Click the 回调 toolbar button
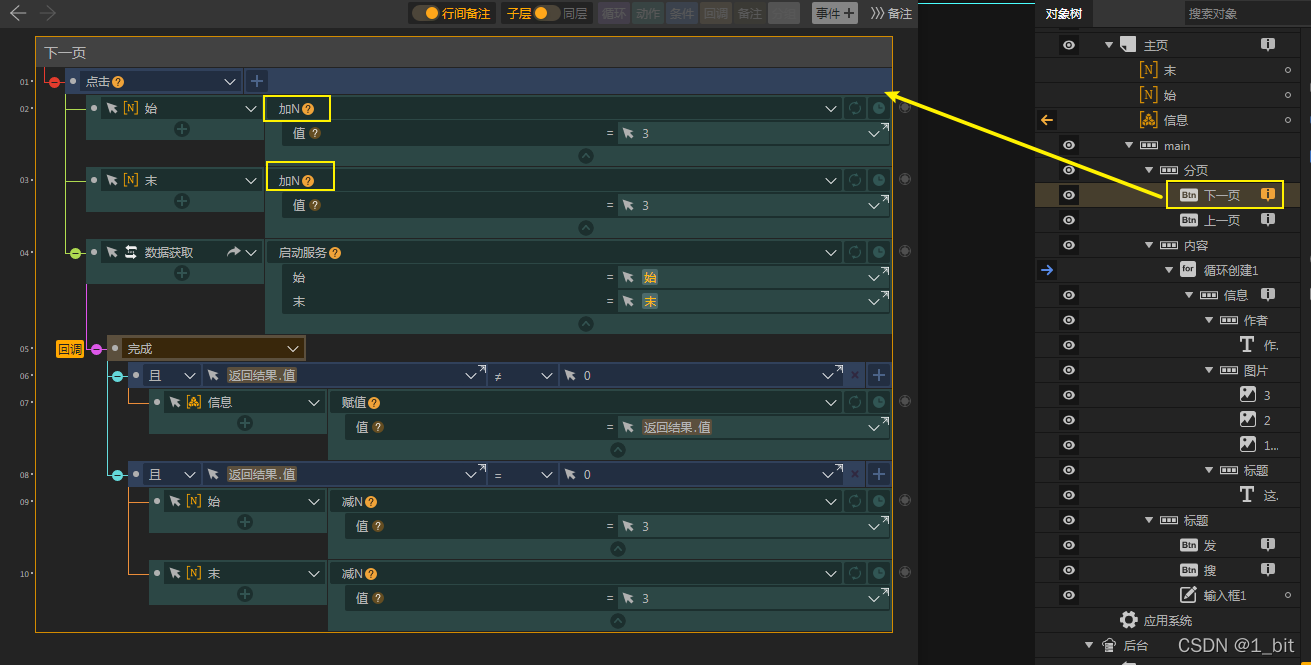Viewport: 1311px width, 665px height. pyautogui.click(x=716, y=13)
